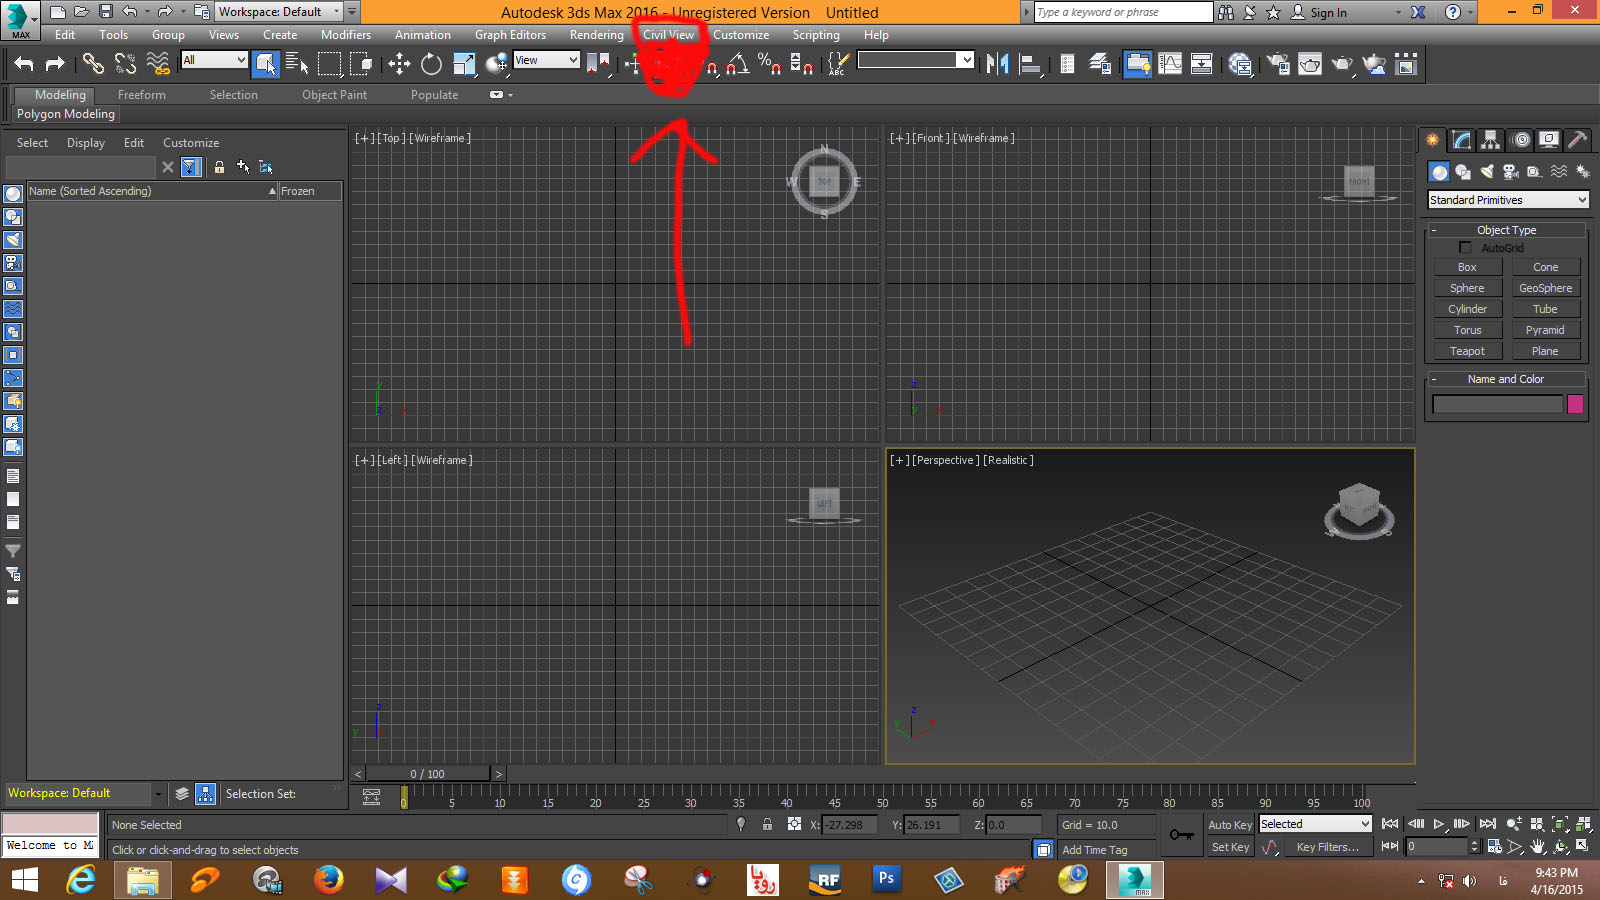The width and height of the screenshot is (1600, 900).
Task: Select Cameras category in Create panel
Action: 1511,172
